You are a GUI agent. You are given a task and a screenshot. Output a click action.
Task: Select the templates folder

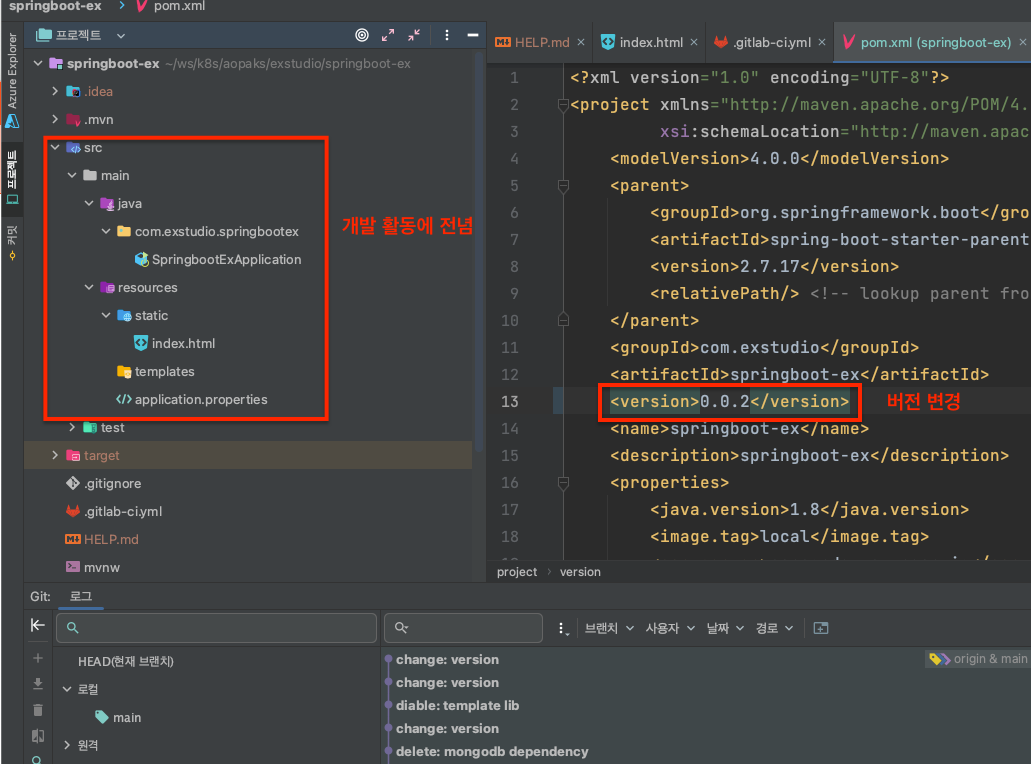point(156,371)
